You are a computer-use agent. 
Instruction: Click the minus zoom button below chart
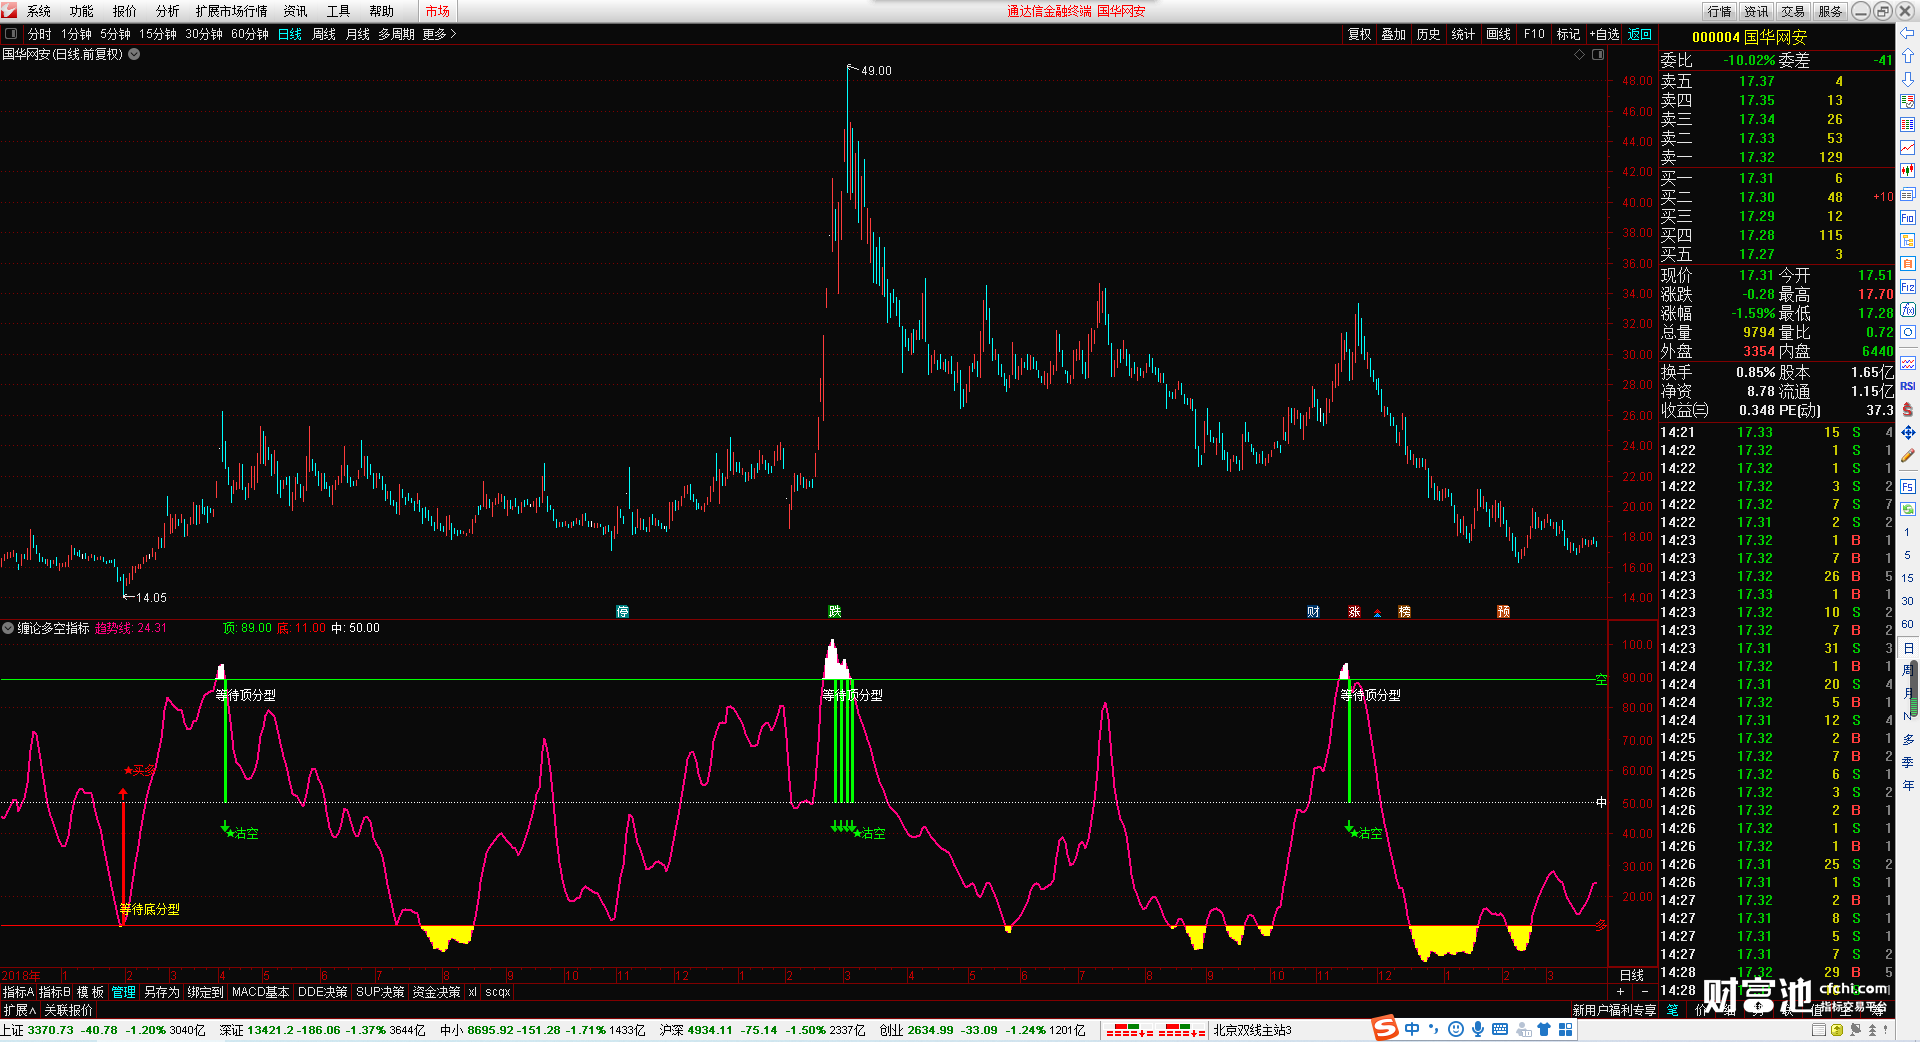(x=1645, y=992)
